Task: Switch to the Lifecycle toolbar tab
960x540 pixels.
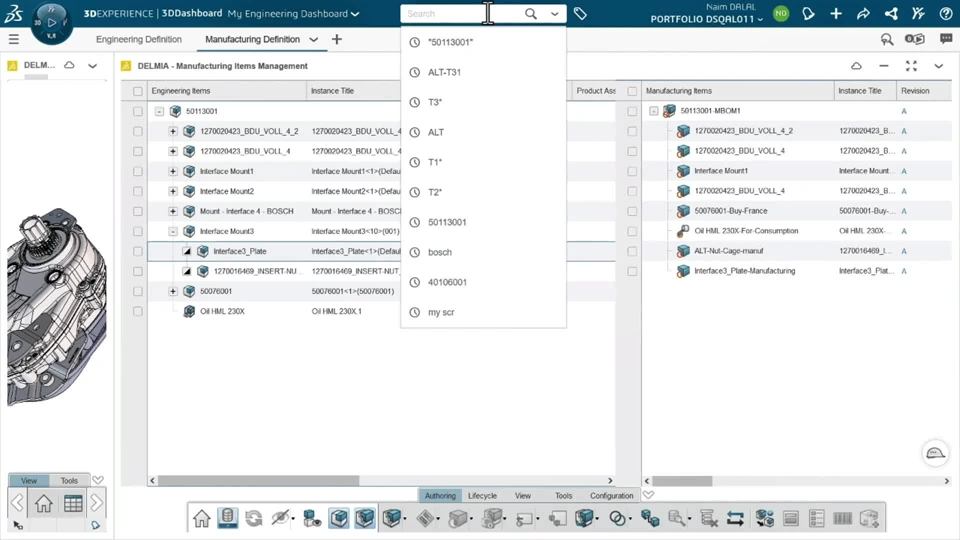Action: point(482,496)
